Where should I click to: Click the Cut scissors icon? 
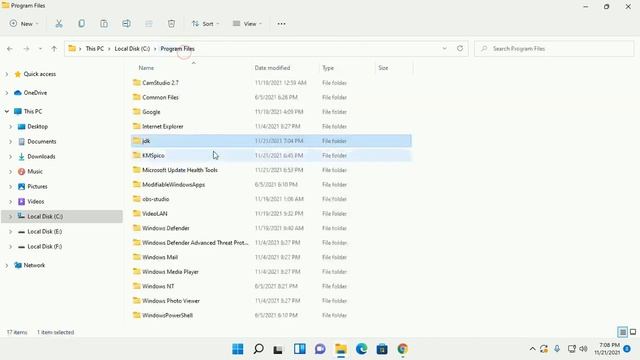pyautogui.click(x=59, y=24)
